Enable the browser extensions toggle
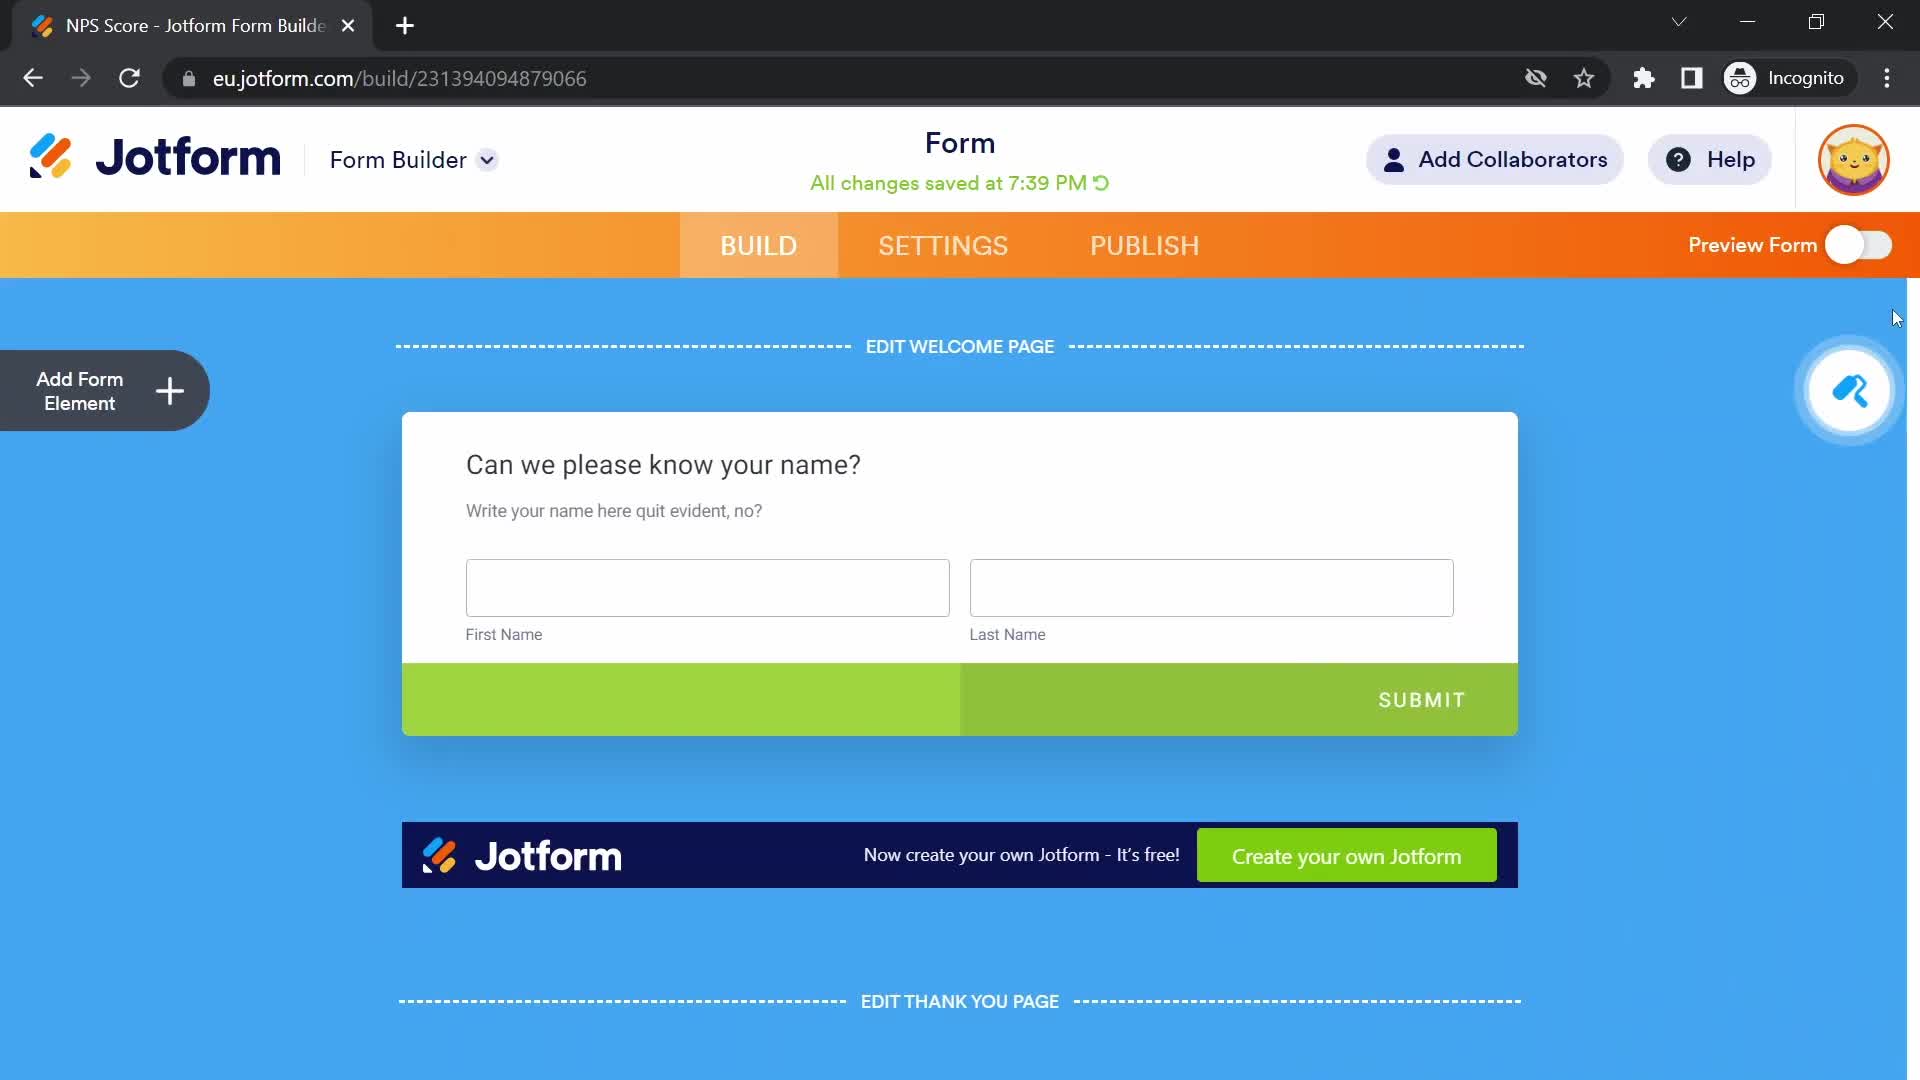This screenshot has width=1920, height=1080. 1644,78
